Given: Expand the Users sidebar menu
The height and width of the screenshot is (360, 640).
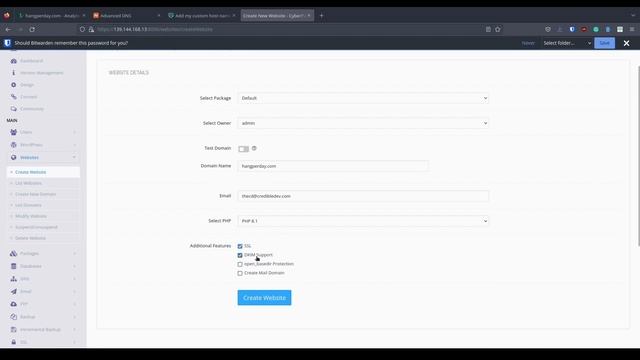Looking at the screenshot, I should [x=74, y=132].
